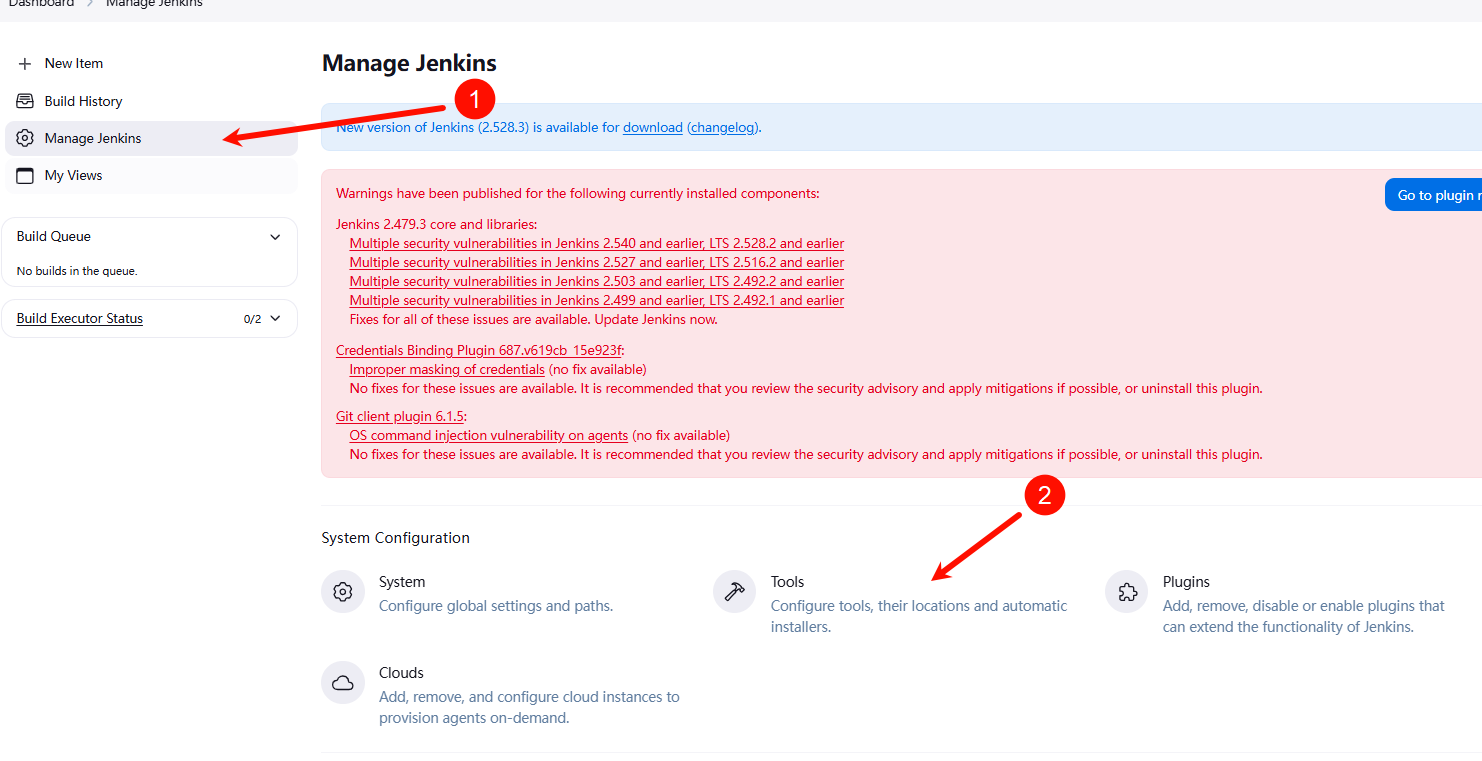The image size is (1482, 761).
Task: Open Git client plugin 6.1.5 link
Action: point(400,416)
